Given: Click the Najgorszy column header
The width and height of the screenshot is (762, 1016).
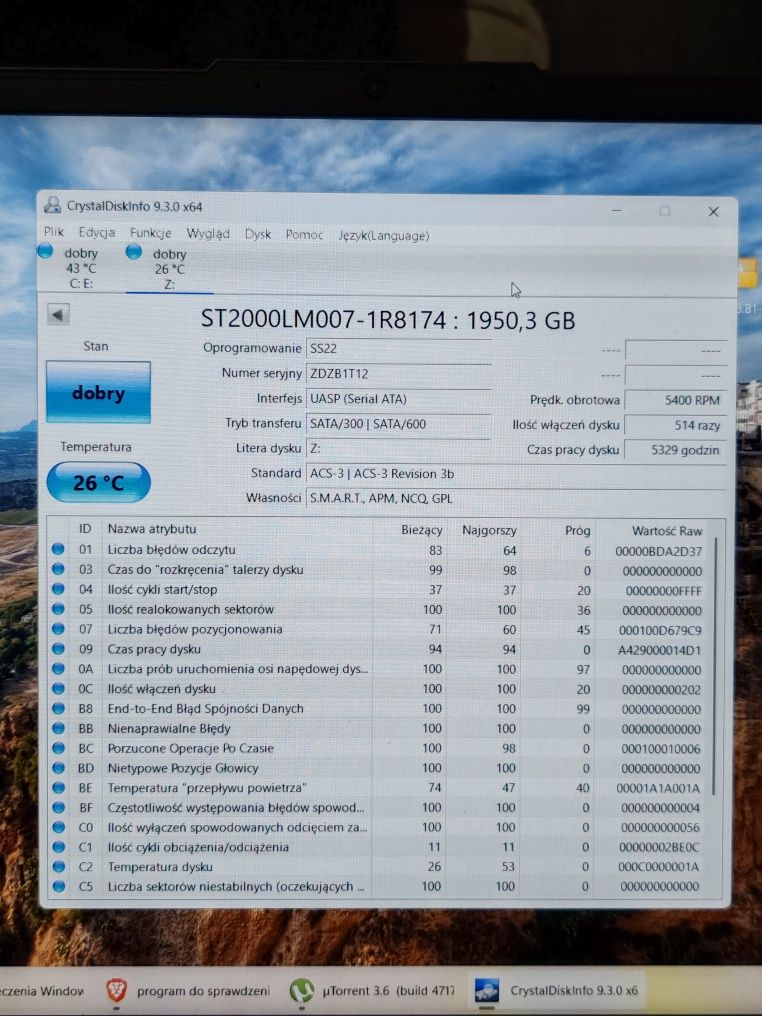Looking at the screenshot, I should 489,530.
